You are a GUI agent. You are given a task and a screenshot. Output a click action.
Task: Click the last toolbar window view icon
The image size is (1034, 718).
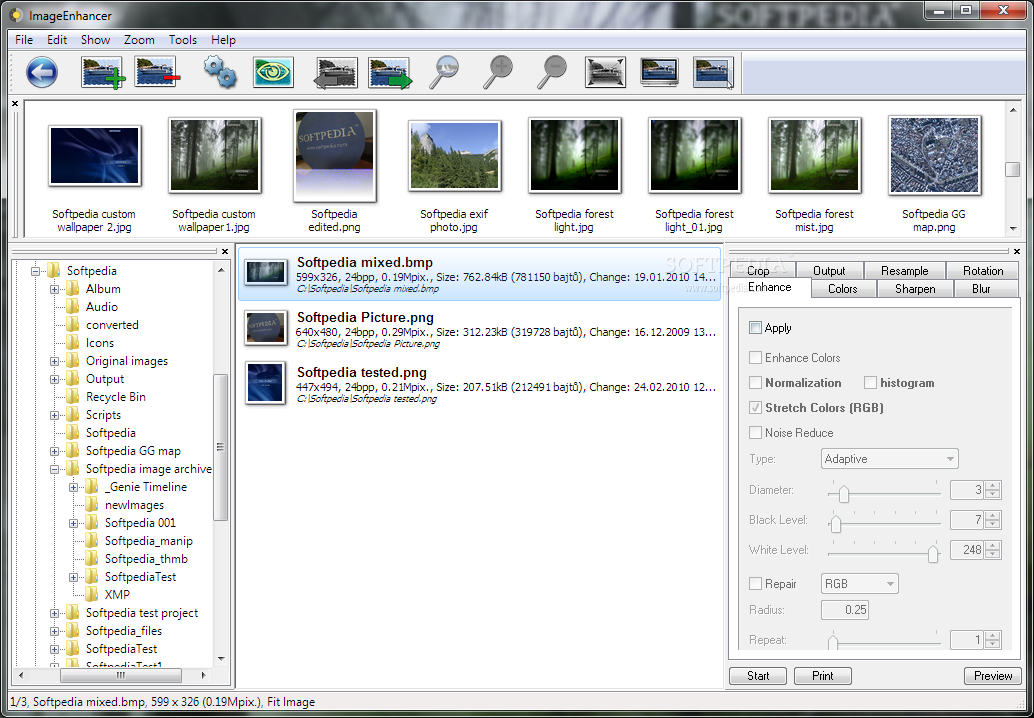click(714, 73)
